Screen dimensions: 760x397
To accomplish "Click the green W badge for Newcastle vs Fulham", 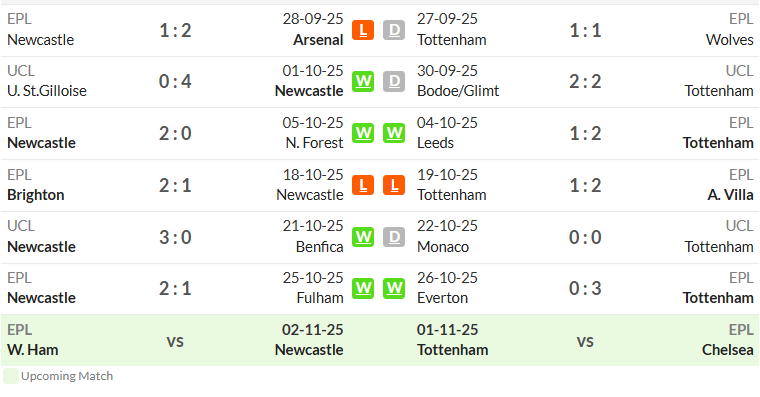I will [363, 288].
